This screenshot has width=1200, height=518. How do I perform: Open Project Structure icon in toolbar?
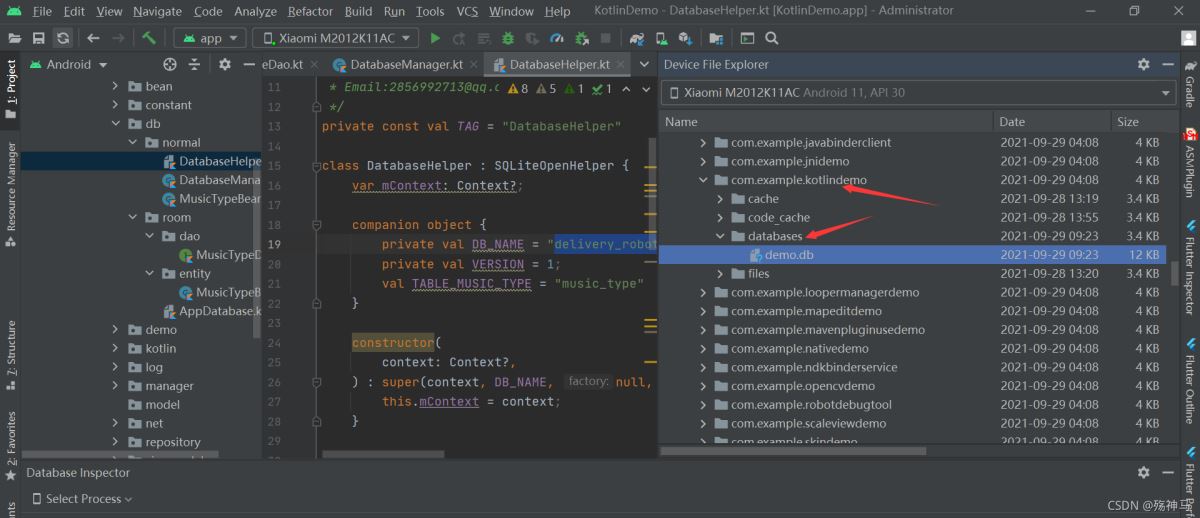(716, 38)
